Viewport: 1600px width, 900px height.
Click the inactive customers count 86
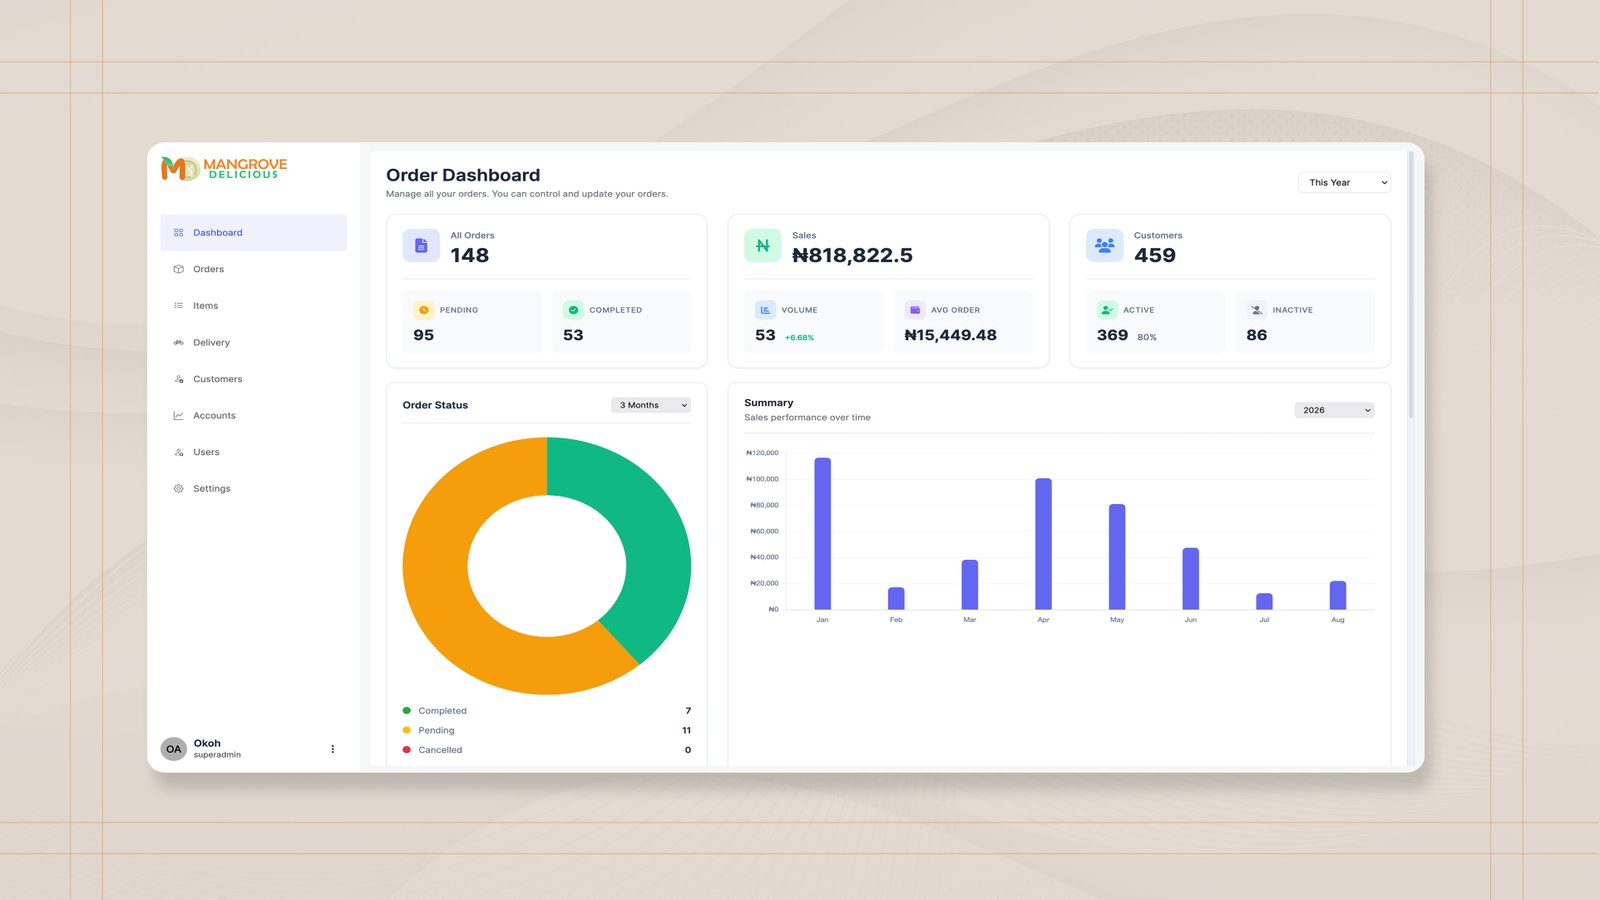[1257, 335]
